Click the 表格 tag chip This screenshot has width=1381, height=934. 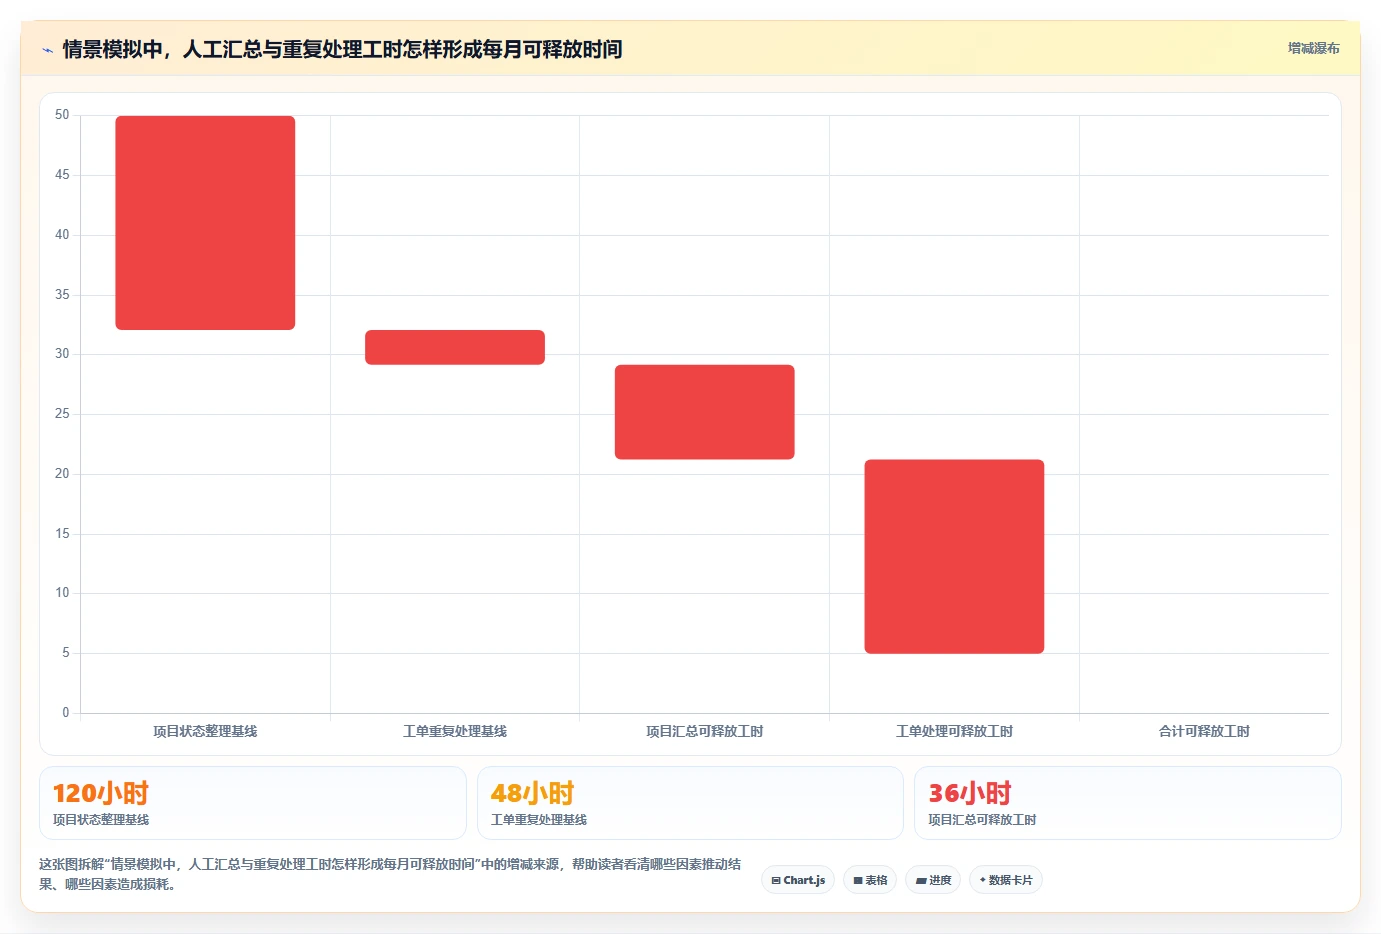(870, 880)
